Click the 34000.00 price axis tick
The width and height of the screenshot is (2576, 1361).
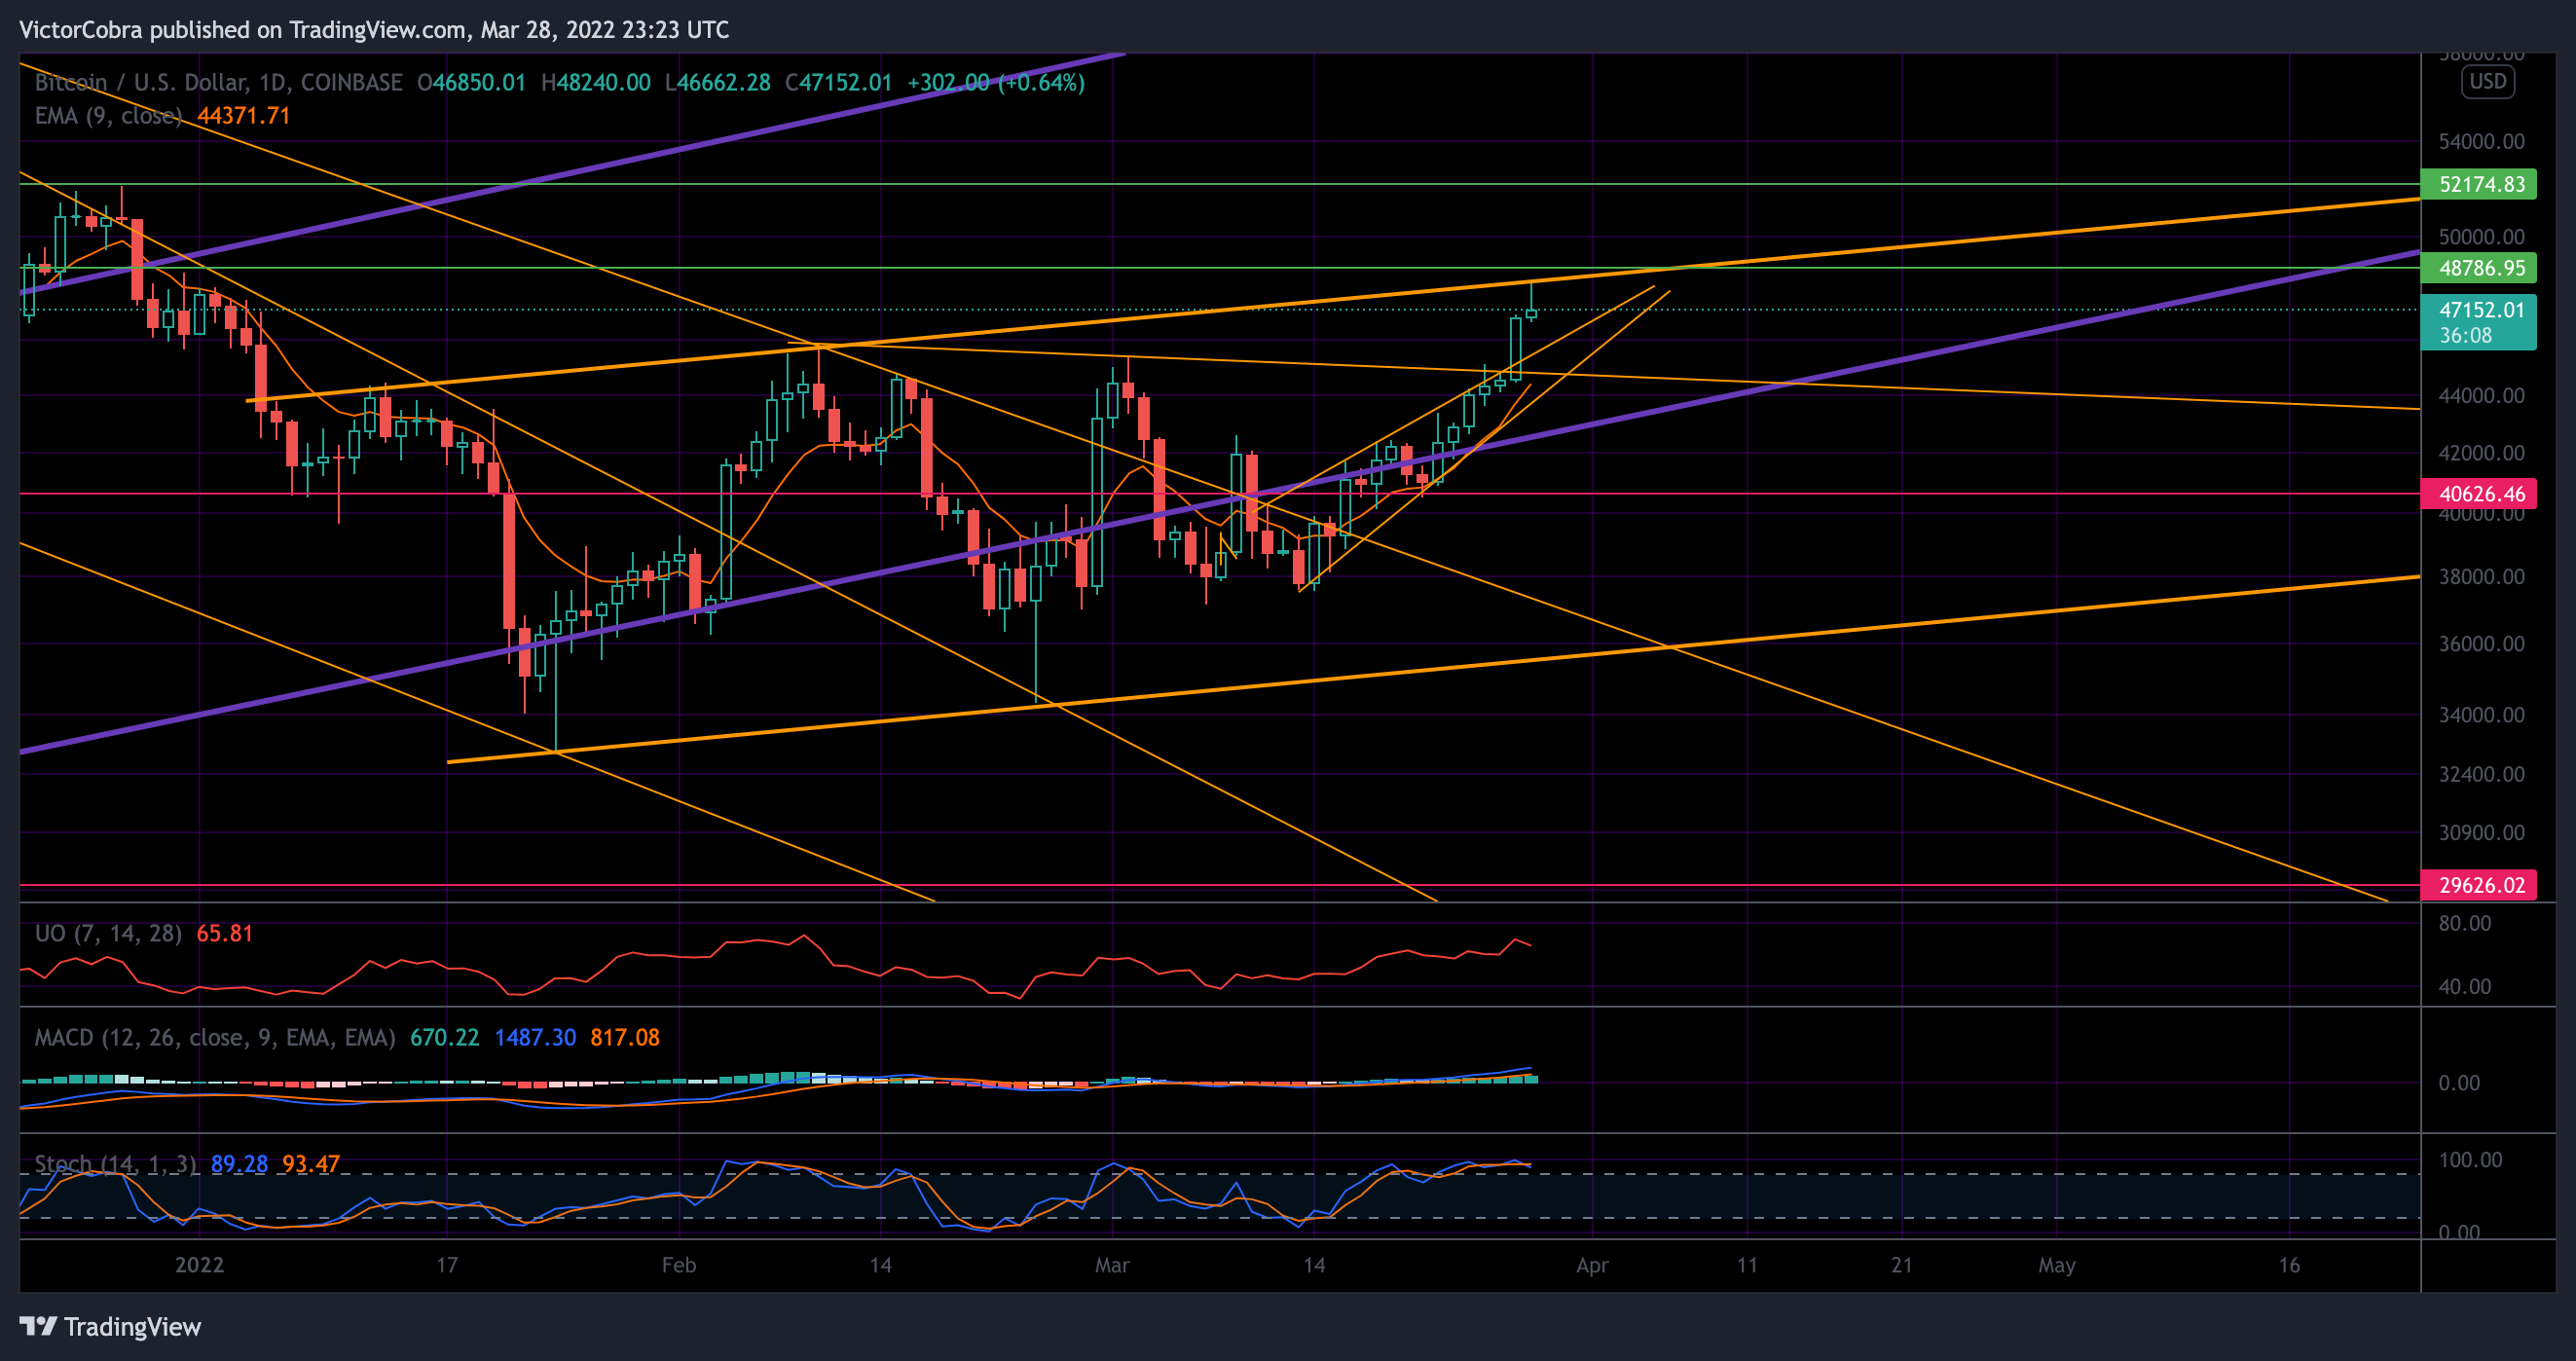click(2482, 715)
